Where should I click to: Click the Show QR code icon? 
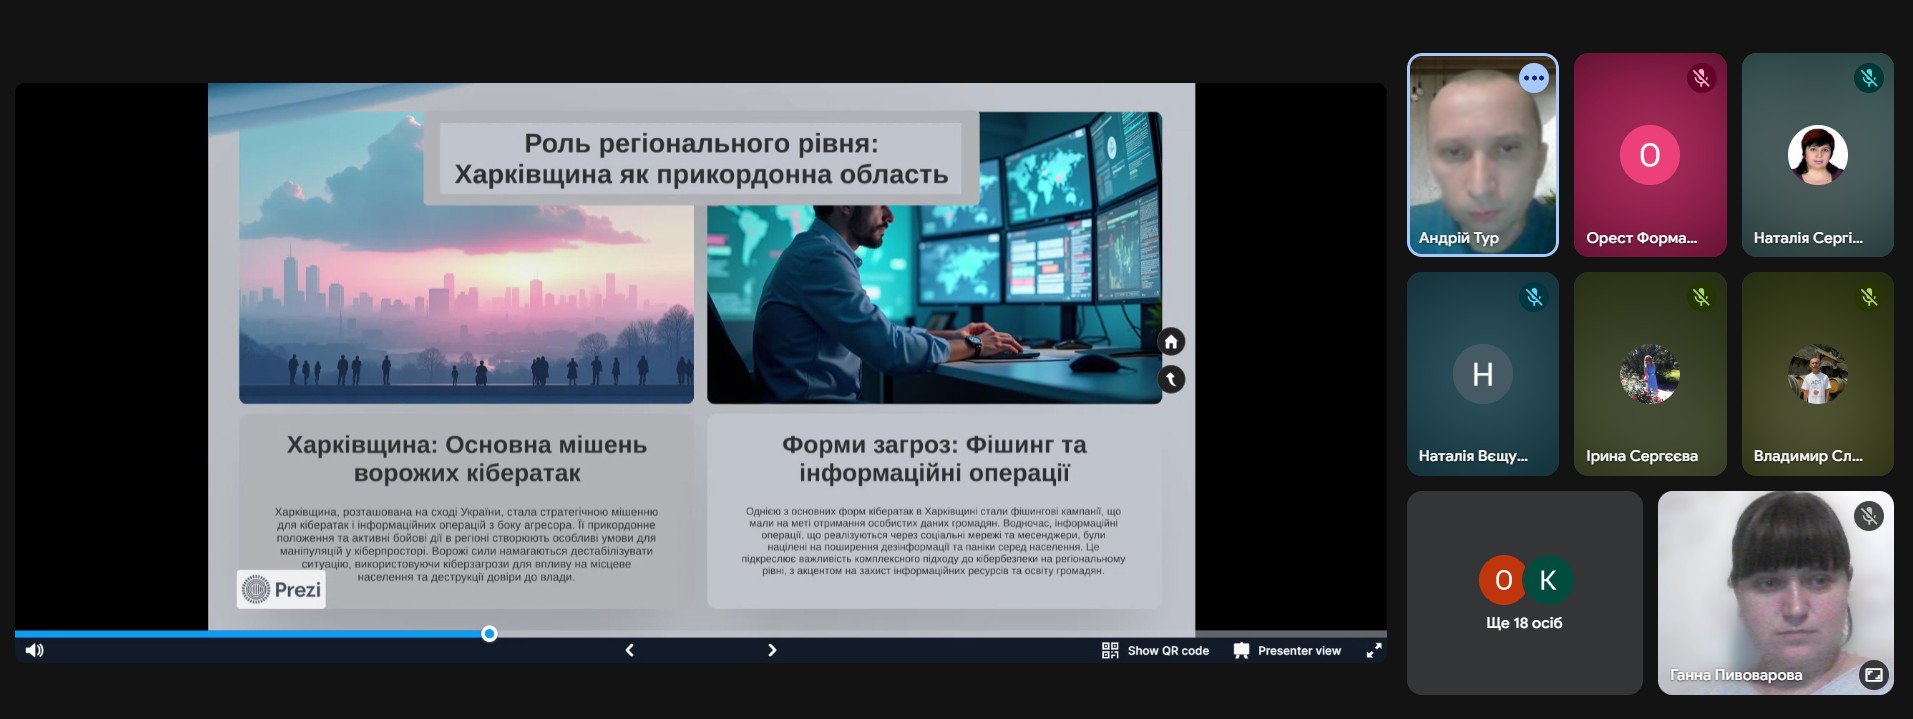[x=1110, y=651]
